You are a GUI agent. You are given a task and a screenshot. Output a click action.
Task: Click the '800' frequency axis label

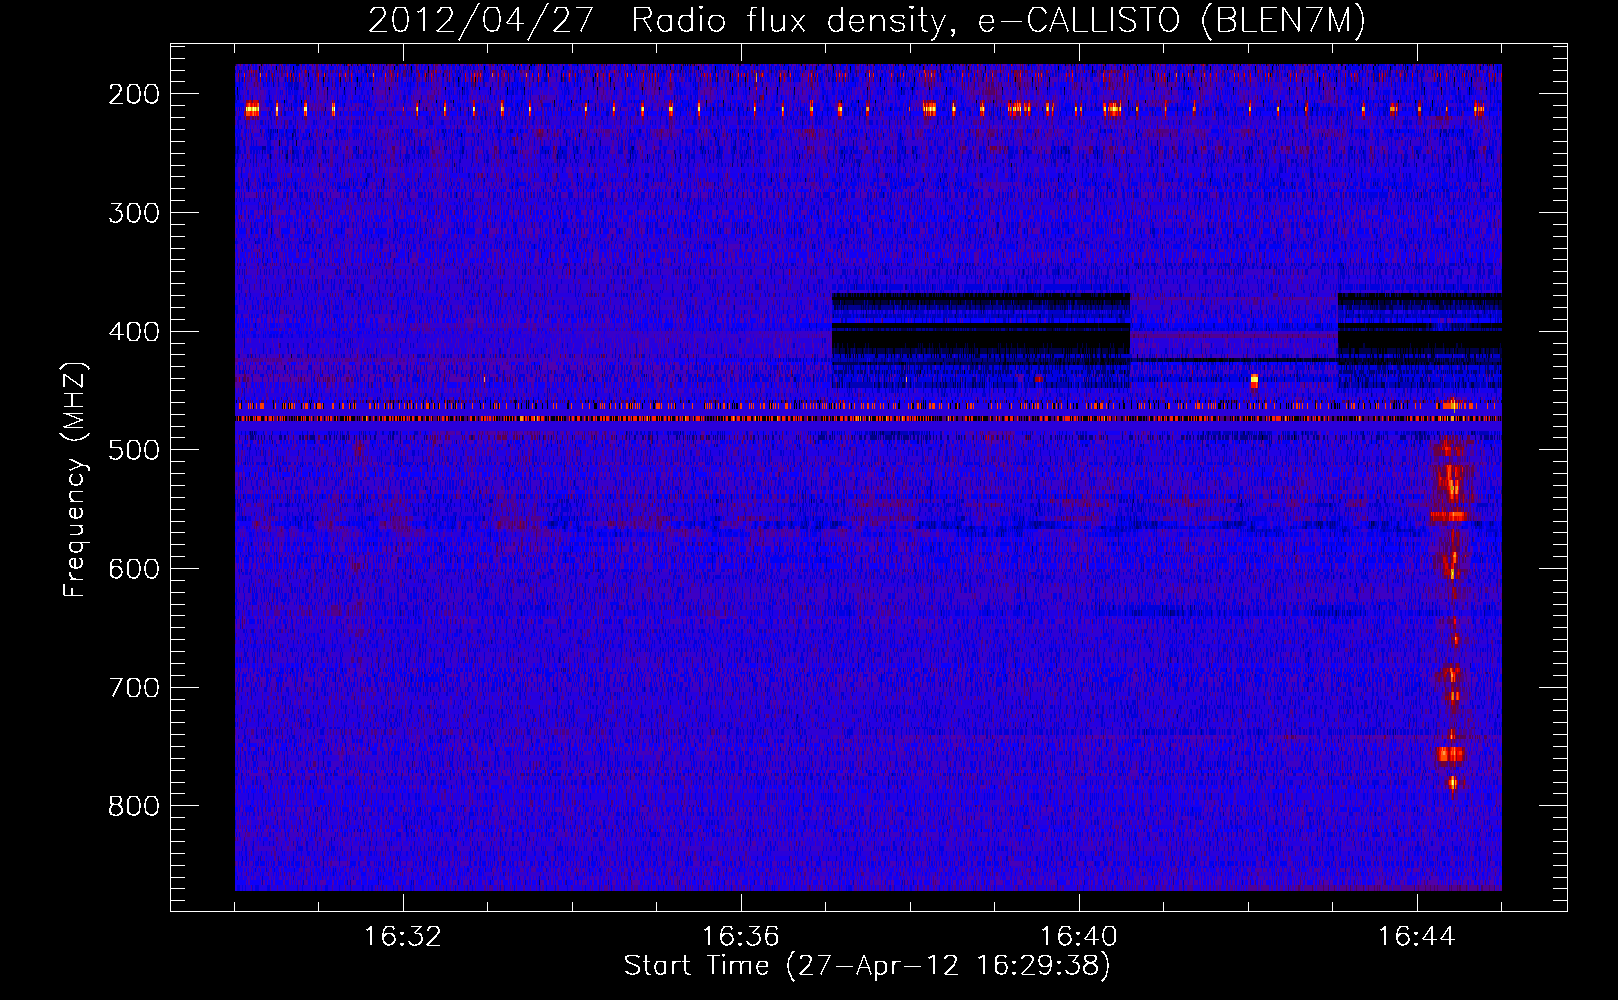tap(133, 806)
